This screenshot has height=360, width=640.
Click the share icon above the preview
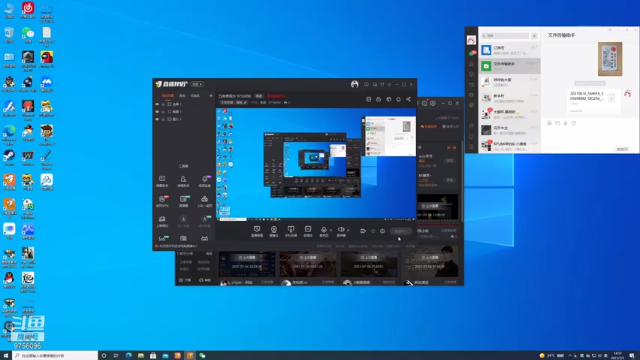(x=408, y=99)
